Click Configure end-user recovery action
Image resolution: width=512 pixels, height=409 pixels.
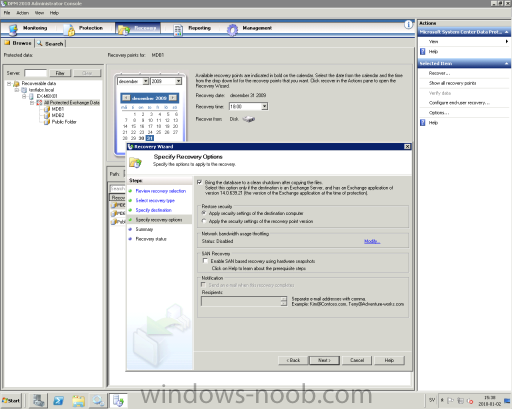click(x=459, y=103)
